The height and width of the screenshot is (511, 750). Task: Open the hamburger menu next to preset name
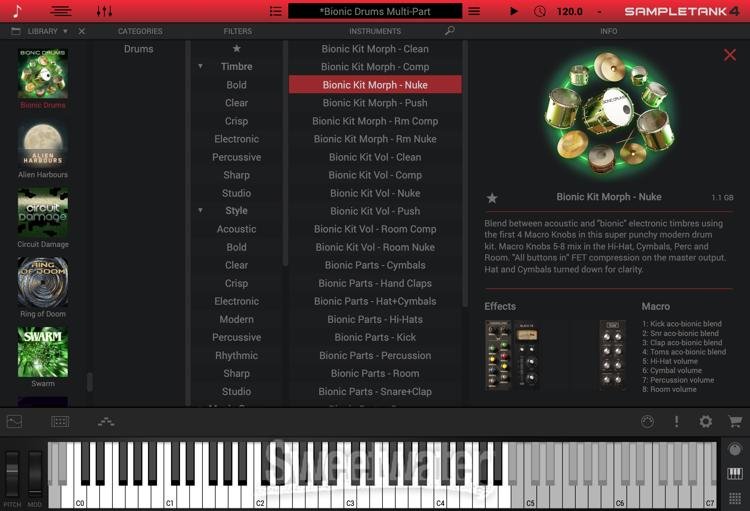click(474, 11)
